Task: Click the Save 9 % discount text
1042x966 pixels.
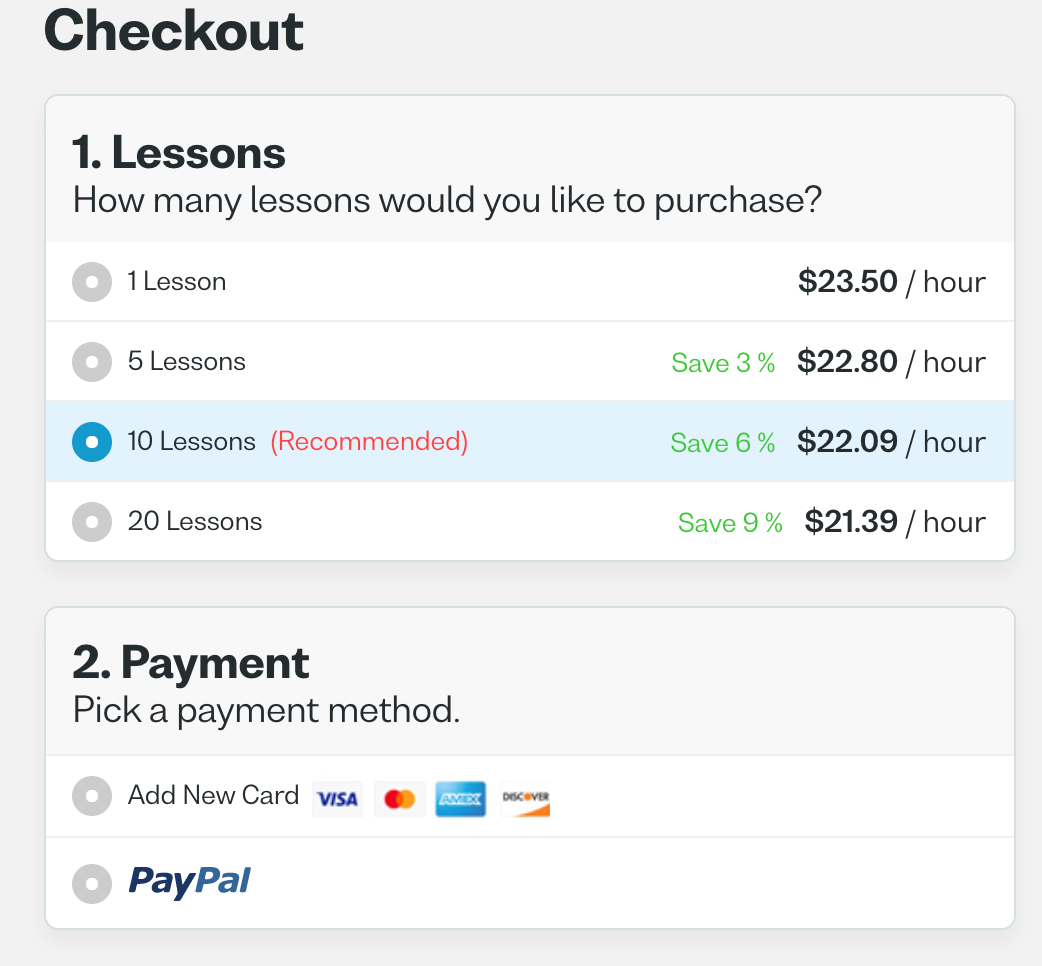Action: coord(730,523)
